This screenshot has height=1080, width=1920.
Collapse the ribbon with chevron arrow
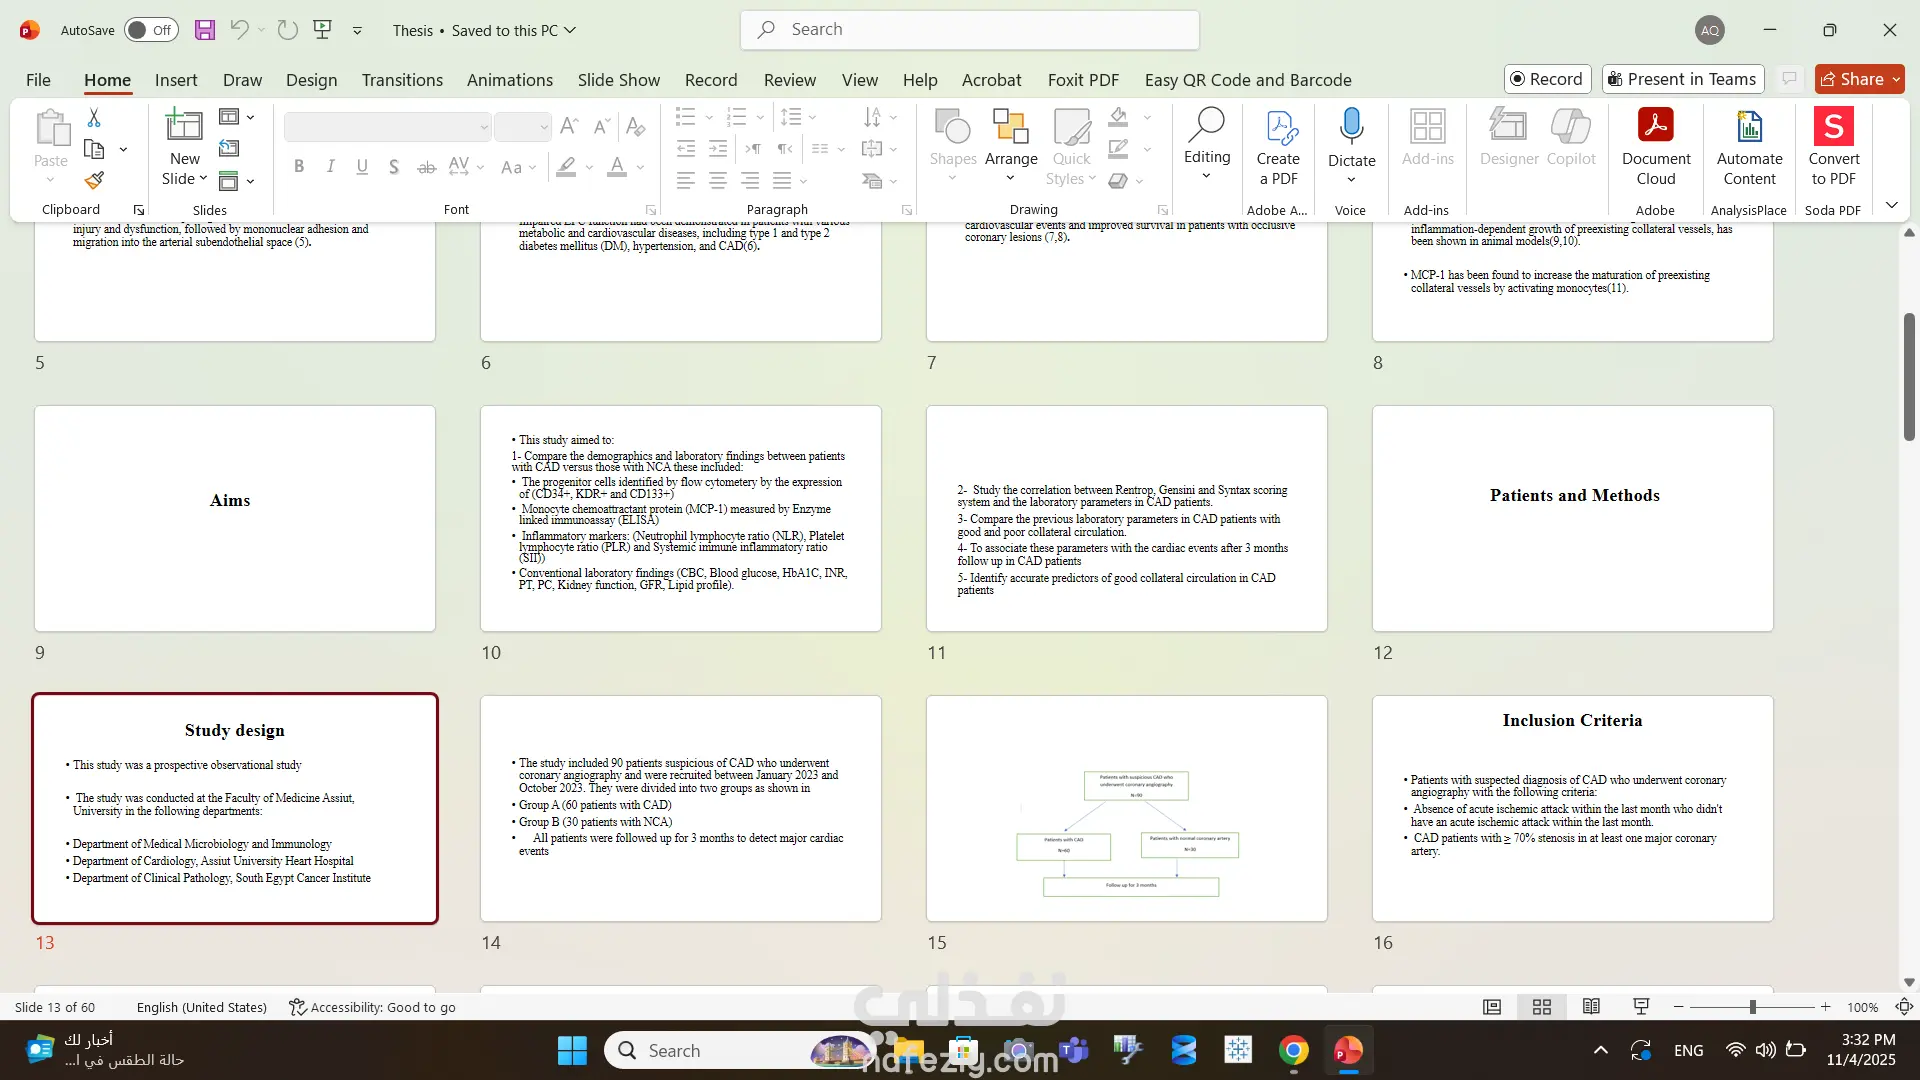(1891, 205)
